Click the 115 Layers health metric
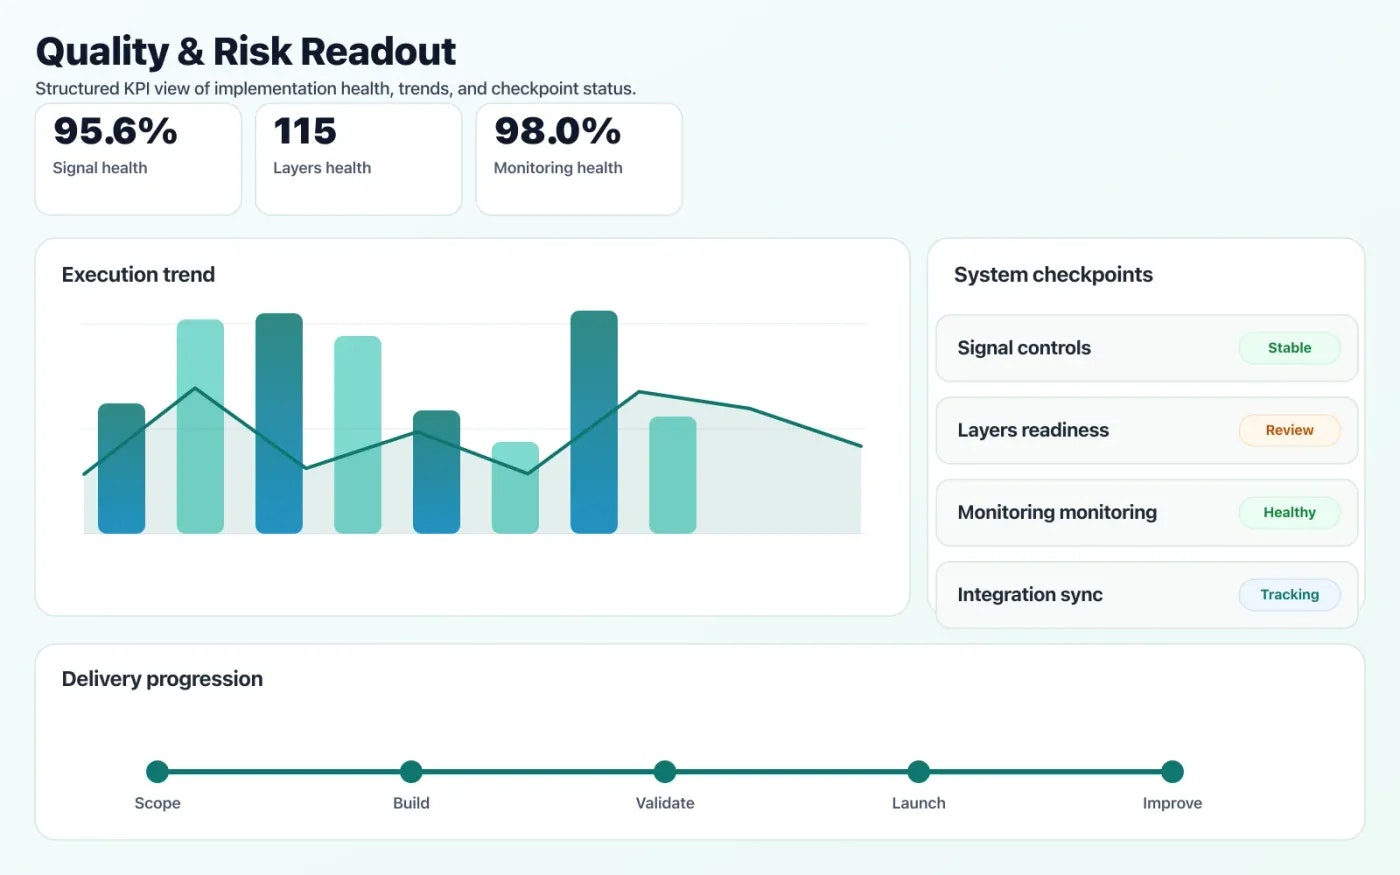 [358, 159]
